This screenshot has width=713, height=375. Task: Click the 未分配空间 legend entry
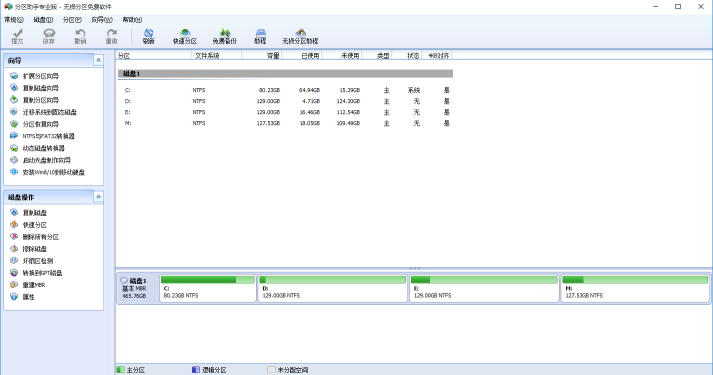point(288,370)
